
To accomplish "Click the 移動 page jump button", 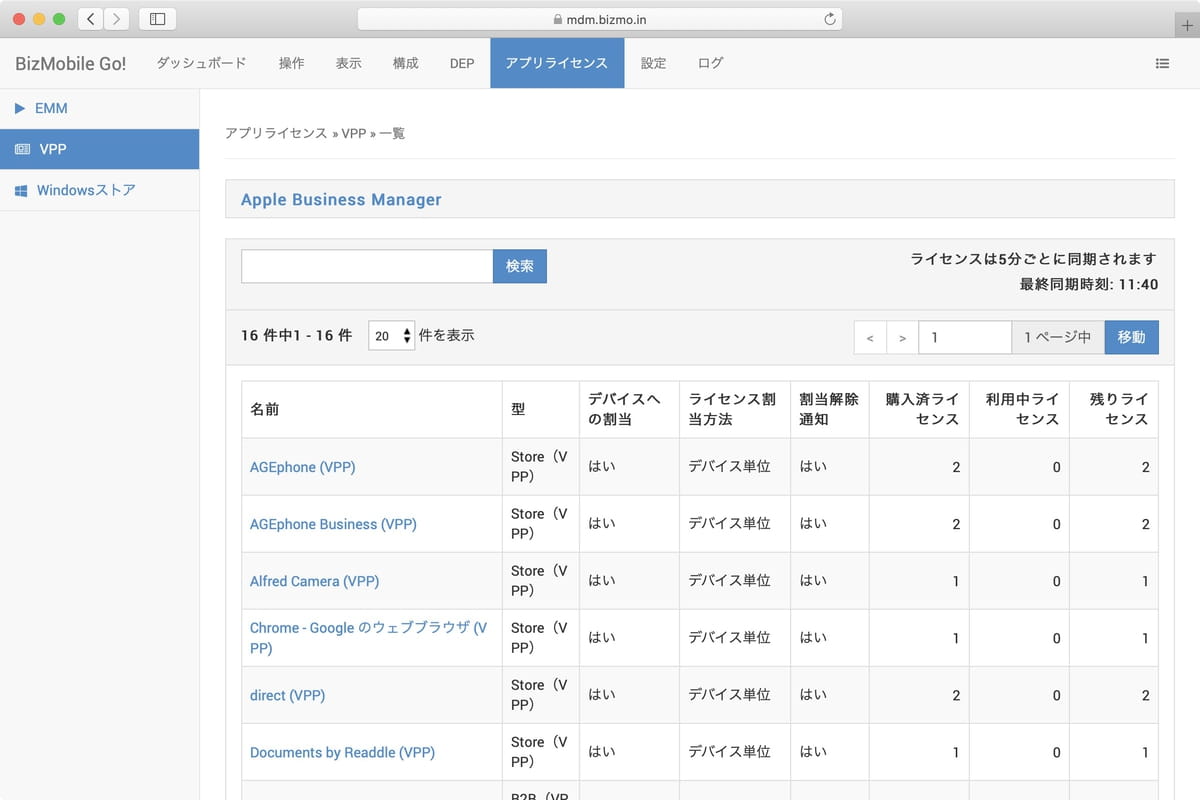I will click(x=1131, y=337).
